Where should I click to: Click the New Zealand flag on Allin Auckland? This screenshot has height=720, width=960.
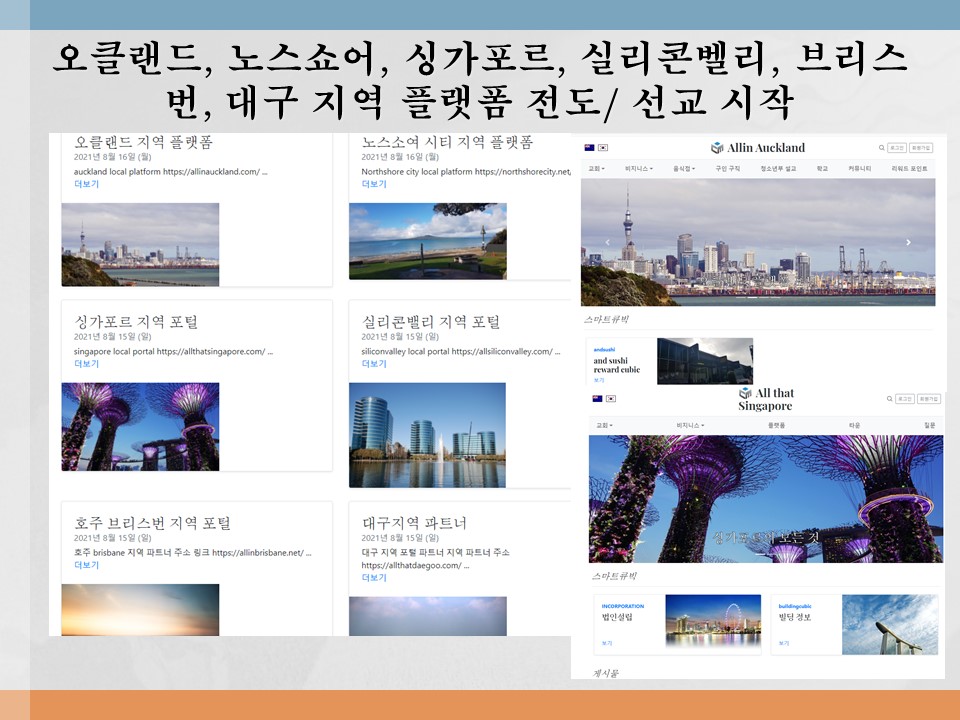589,147
